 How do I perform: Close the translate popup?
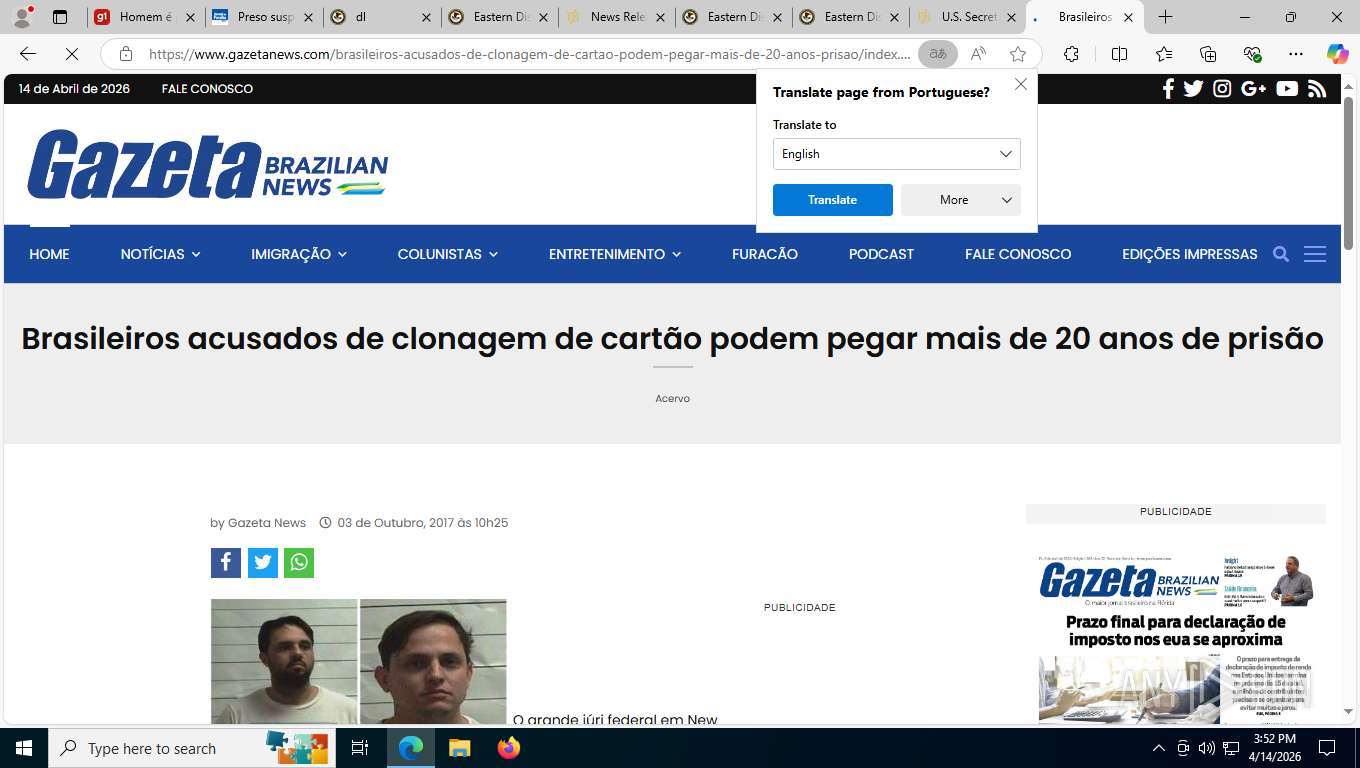pos(1021,84)
